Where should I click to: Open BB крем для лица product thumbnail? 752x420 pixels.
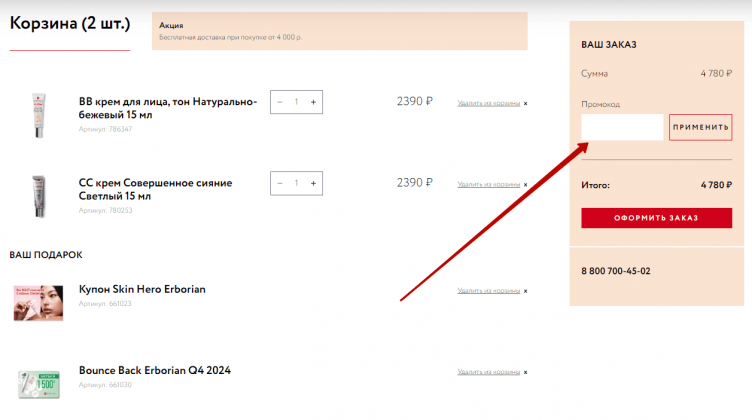tap(39, 114)
